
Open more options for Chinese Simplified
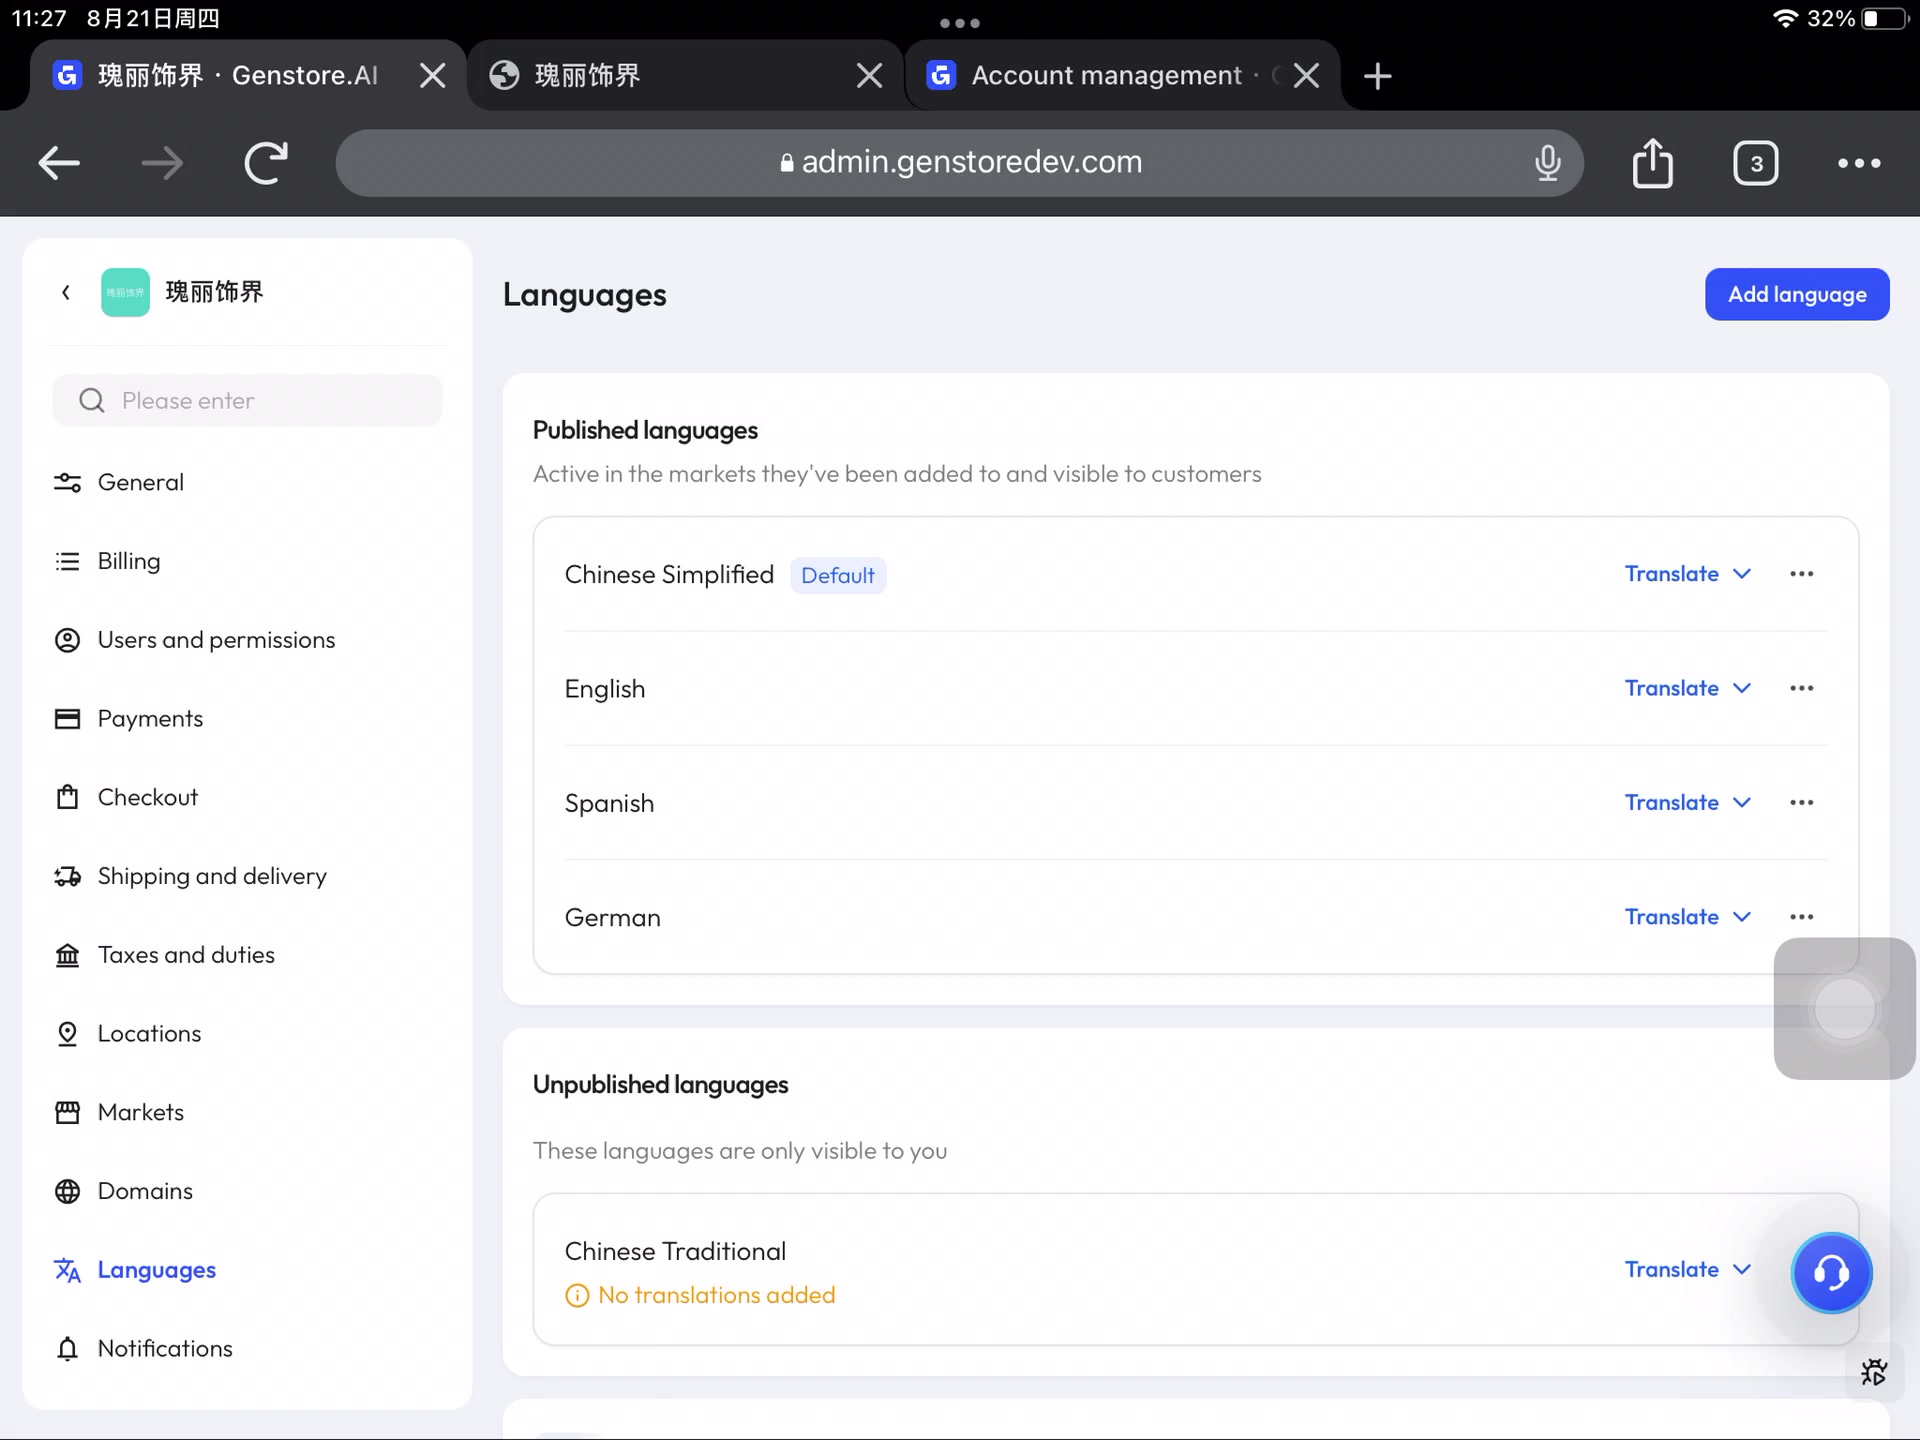[1801, 574]
